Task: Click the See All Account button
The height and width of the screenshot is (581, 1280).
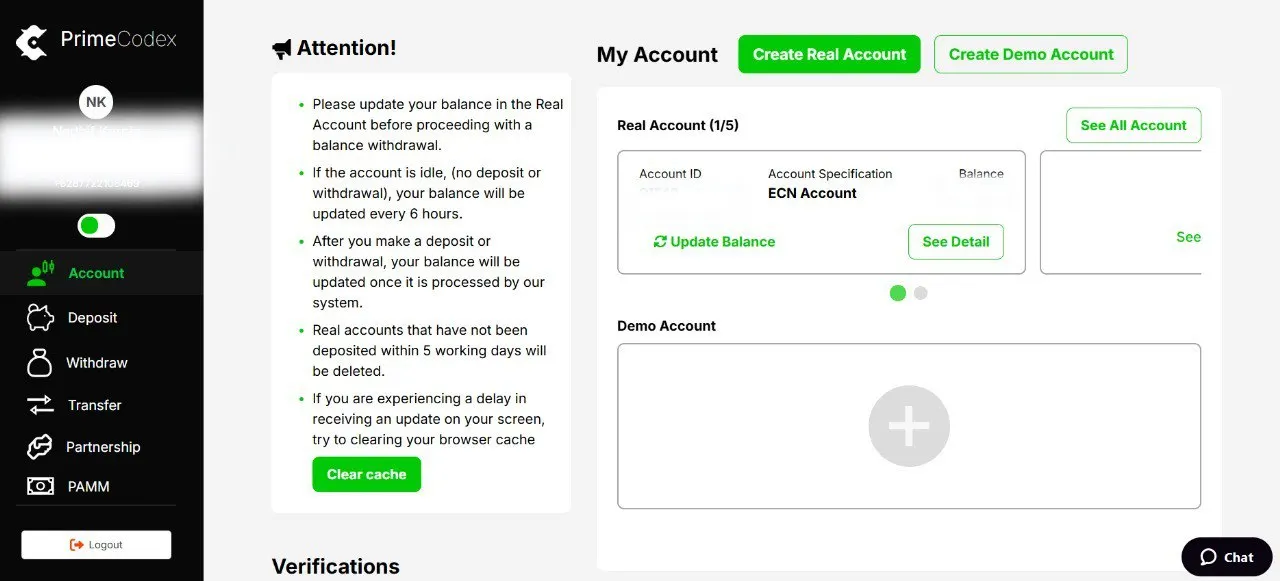Action: coord(1133,125)
